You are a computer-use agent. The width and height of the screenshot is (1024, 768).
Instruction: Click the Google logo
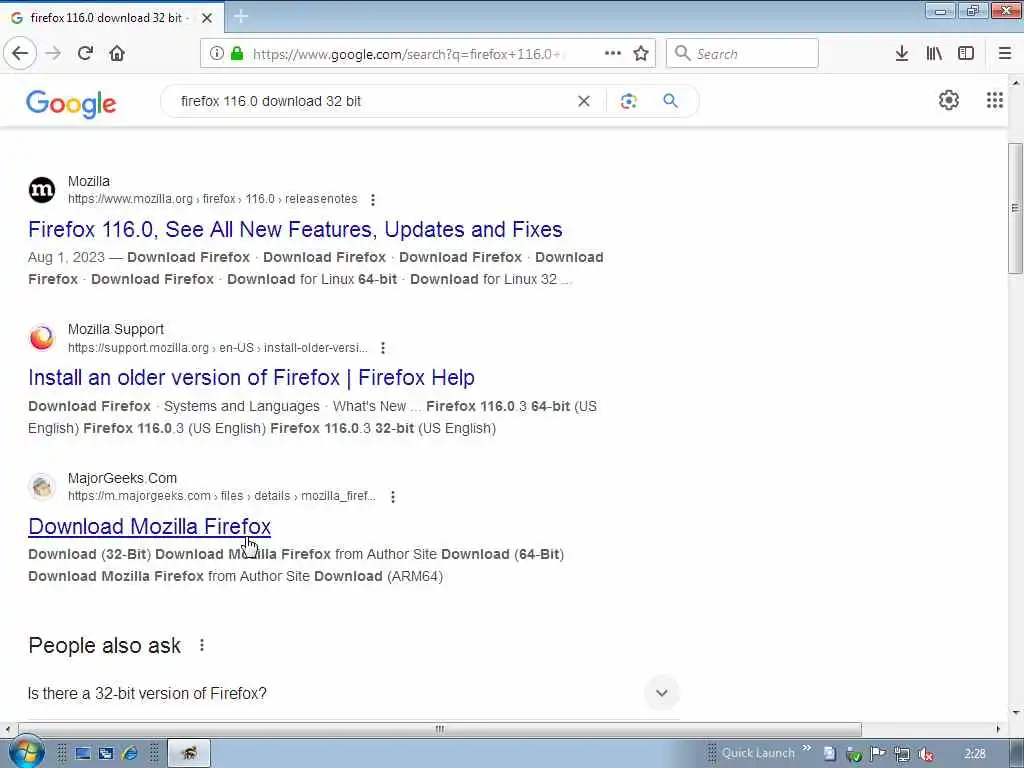(71, 103)
